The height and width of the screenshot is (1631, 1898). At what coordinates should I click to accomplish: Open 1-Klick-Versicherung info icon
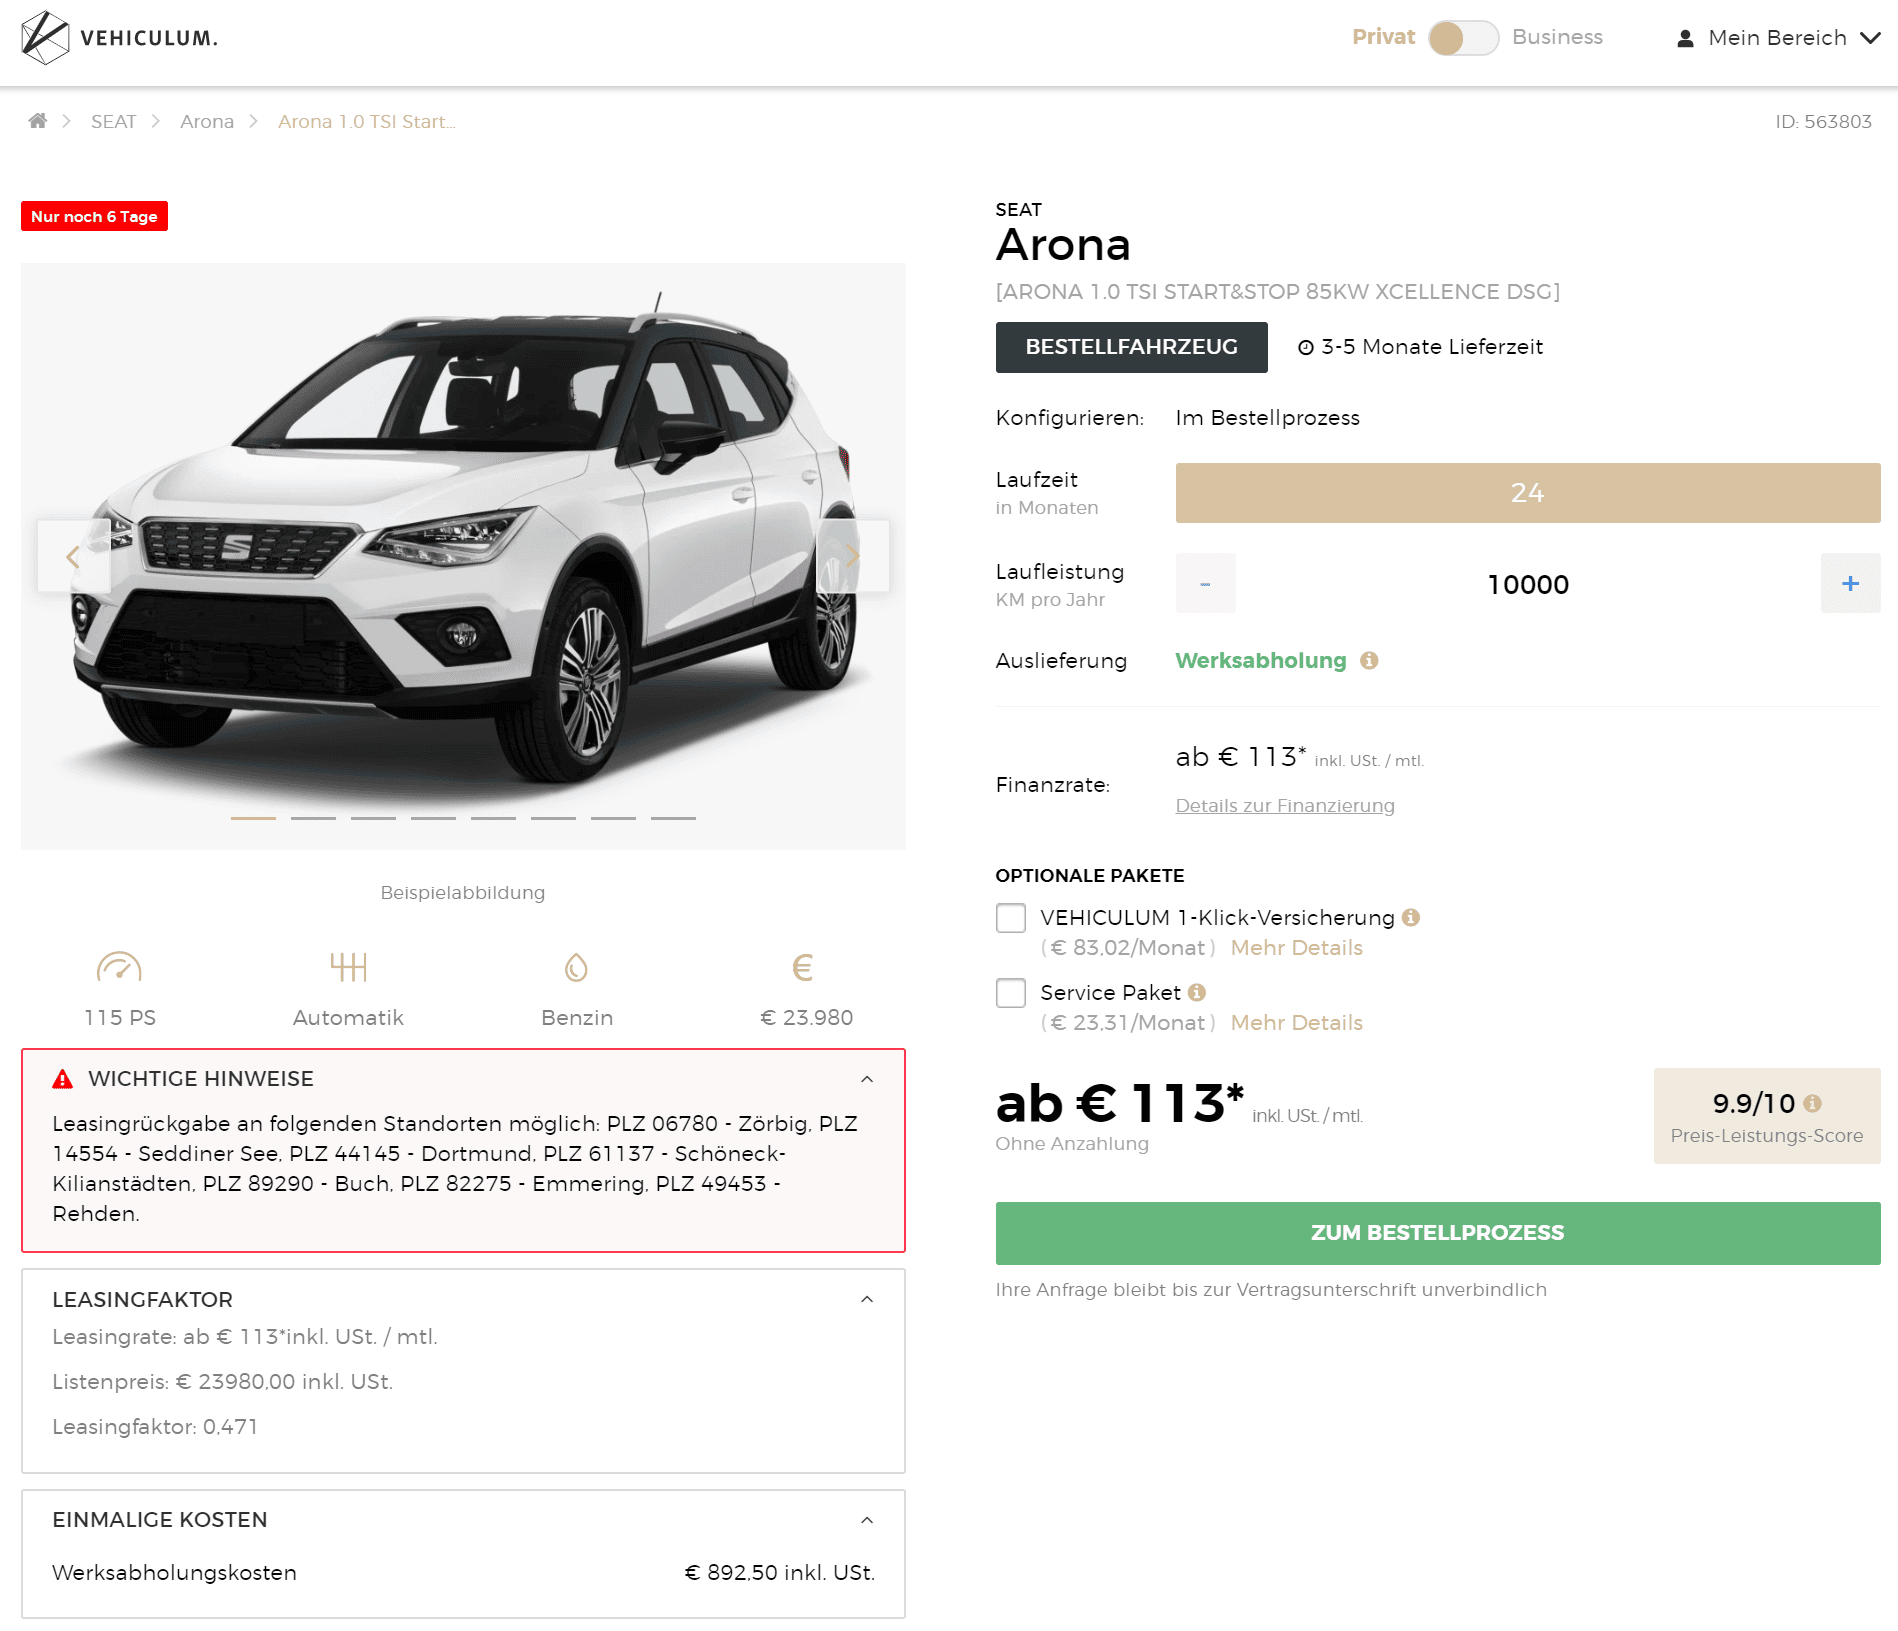point(1411,917)
